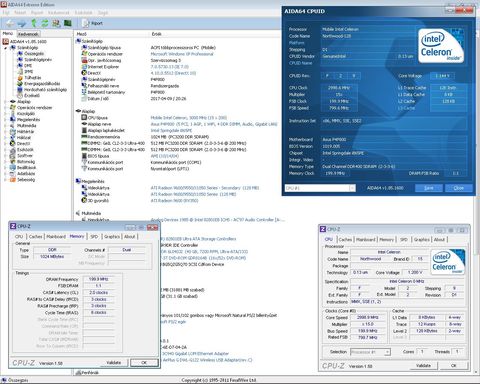Open Graphics tab in right CPU-Z window

pos(422,239)
